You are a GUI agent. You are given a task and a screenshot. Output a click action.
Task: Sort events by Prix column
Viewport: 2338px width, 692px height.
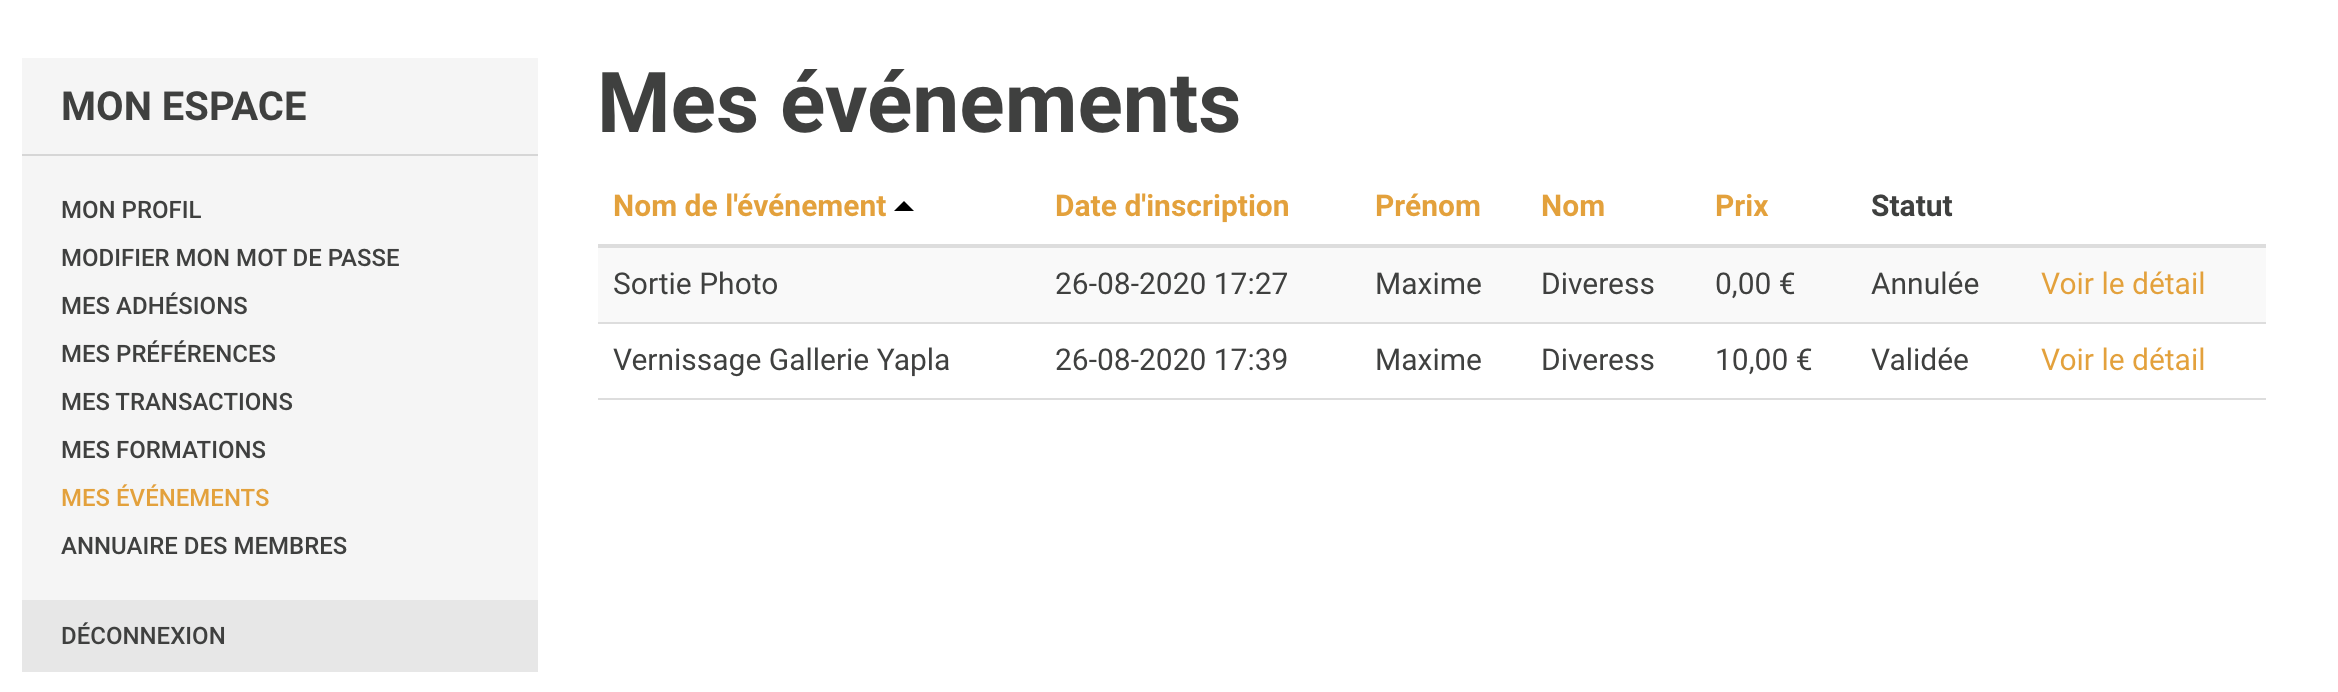(1741, 207)
